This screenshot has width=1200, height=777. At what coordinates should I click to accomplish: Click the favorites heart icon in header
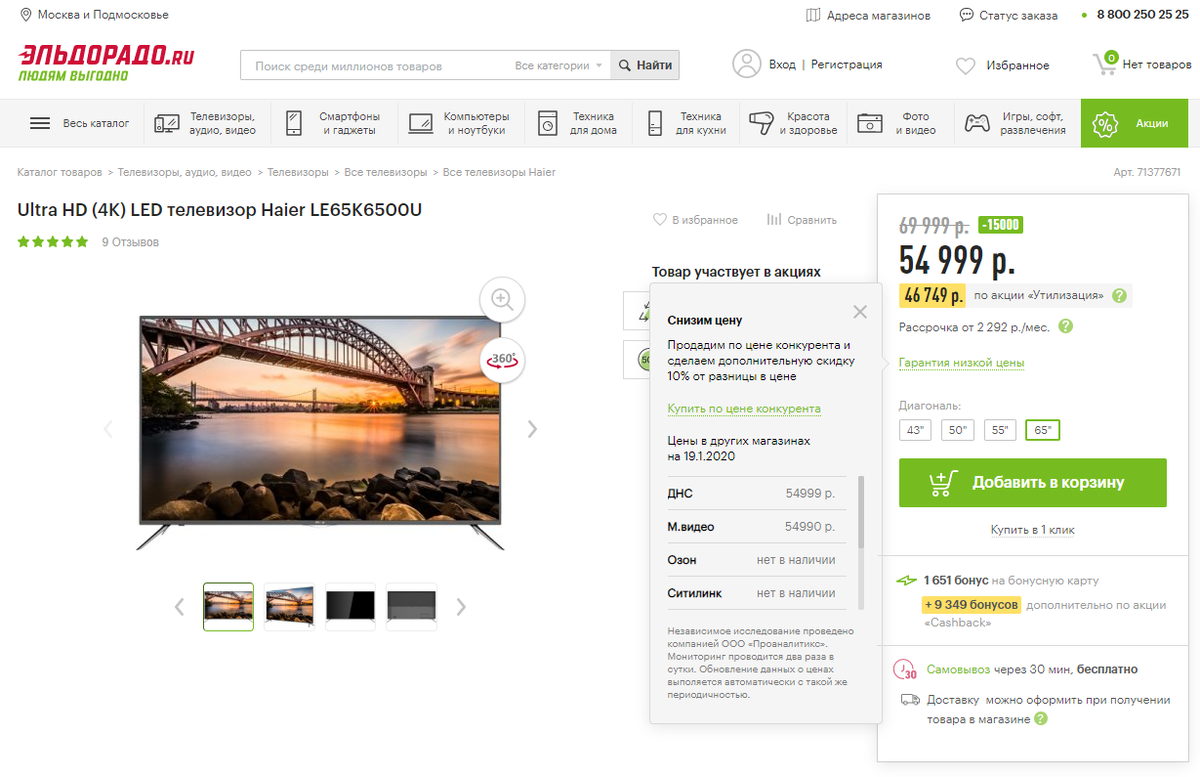pyautogui.click(x=965, y=65)
